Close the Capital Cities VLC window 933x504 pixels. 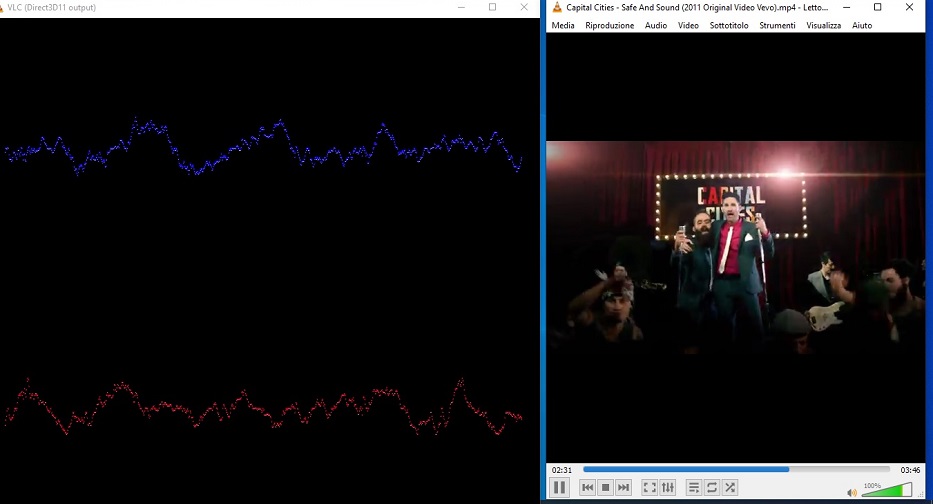(909, 7)
